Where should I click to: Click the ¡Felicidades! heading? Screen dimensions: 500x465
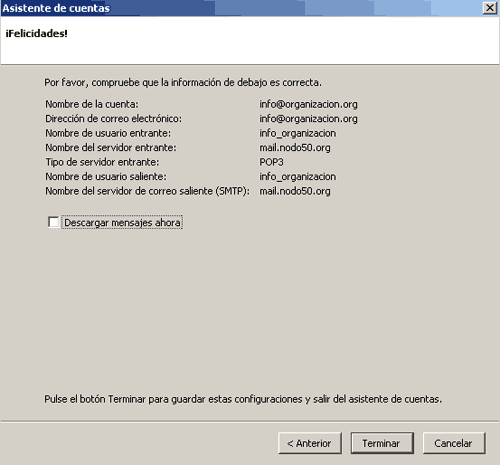coord(36,34)
